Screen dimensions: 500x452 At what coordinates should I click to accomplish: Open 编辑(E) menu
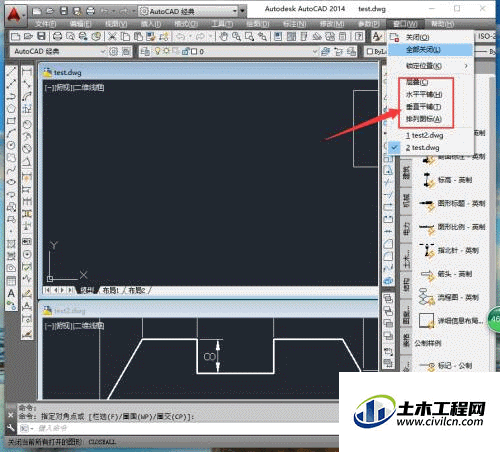point(81,24)
